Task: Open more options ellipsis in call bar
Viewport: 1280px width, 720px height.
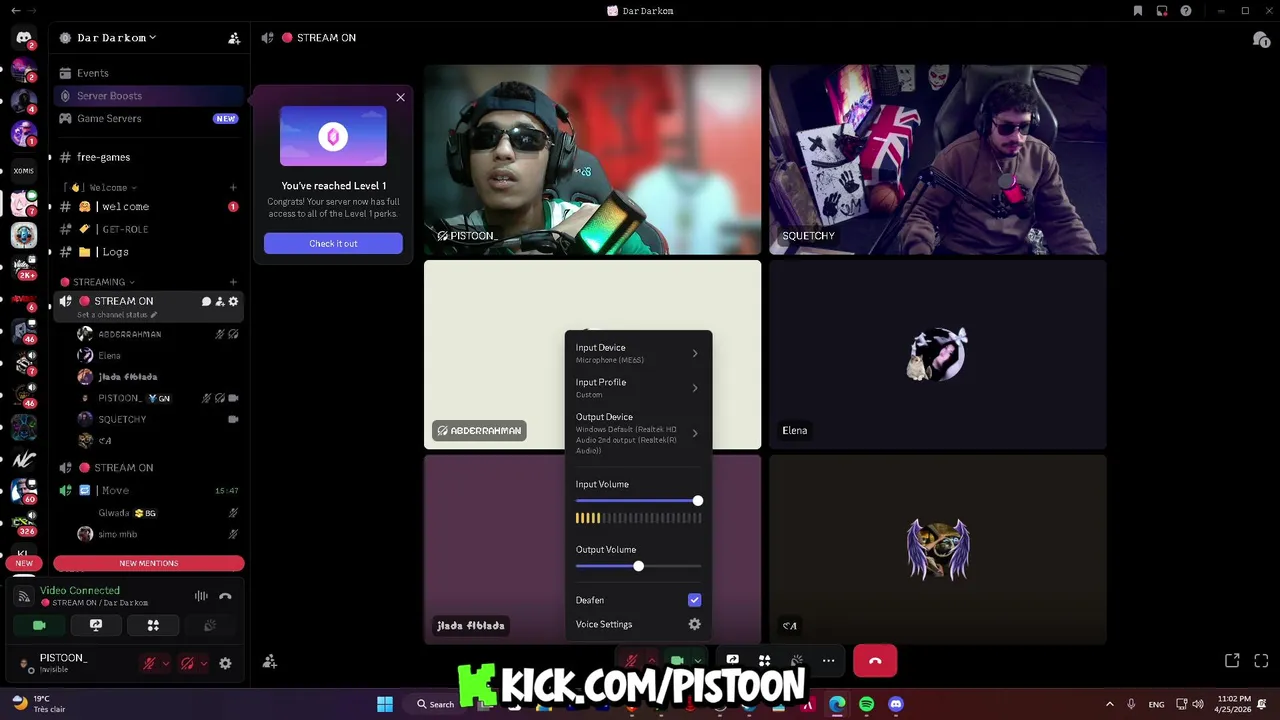Action: pyautogui.click(x=828, y=660)
